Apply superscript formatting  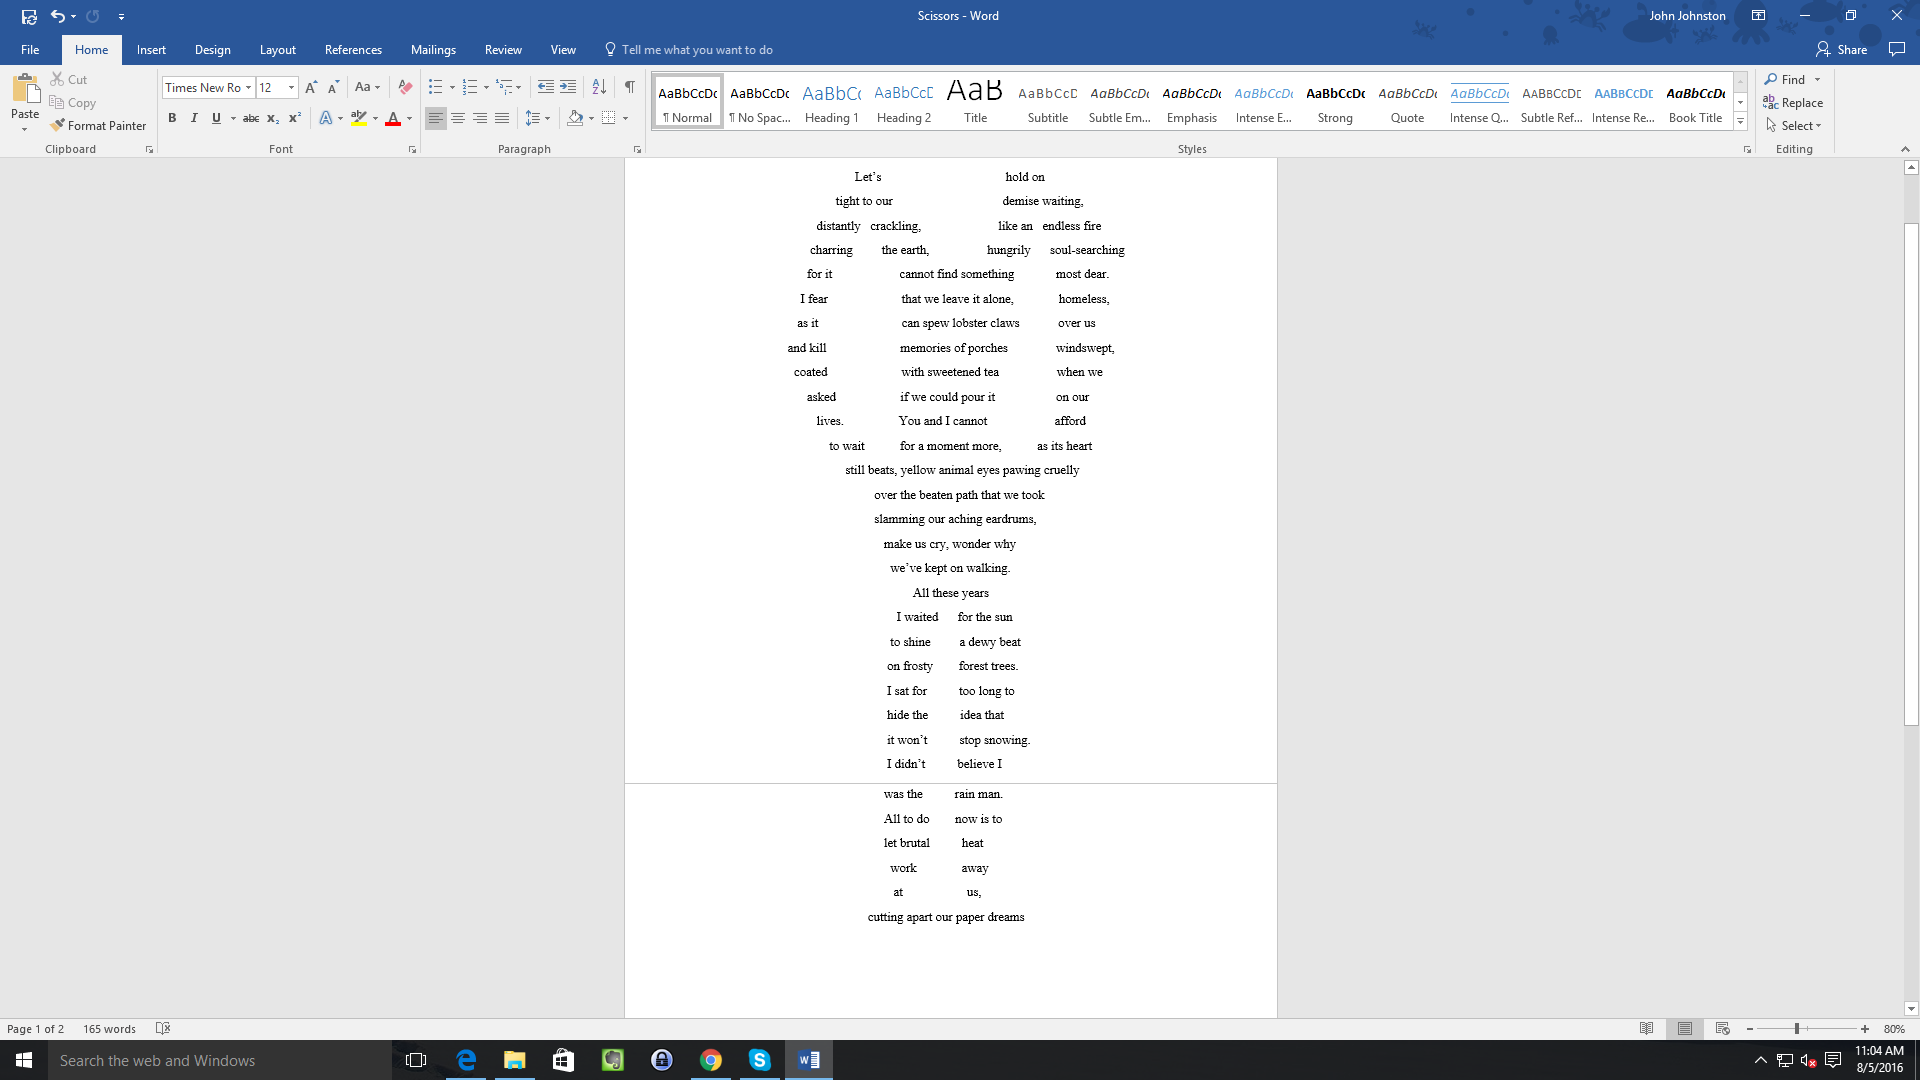(x=294, y=118)
